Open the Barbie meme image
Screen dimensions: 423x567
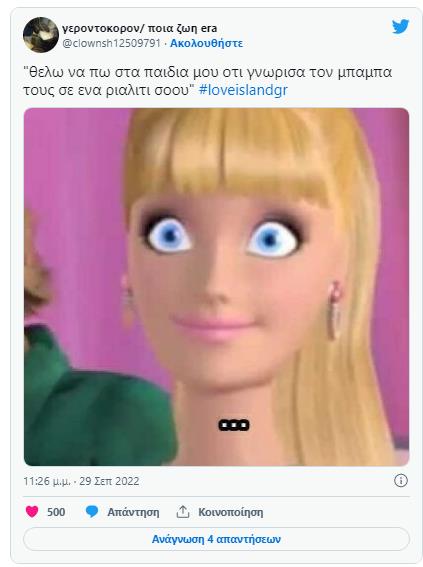pos(217,287)
